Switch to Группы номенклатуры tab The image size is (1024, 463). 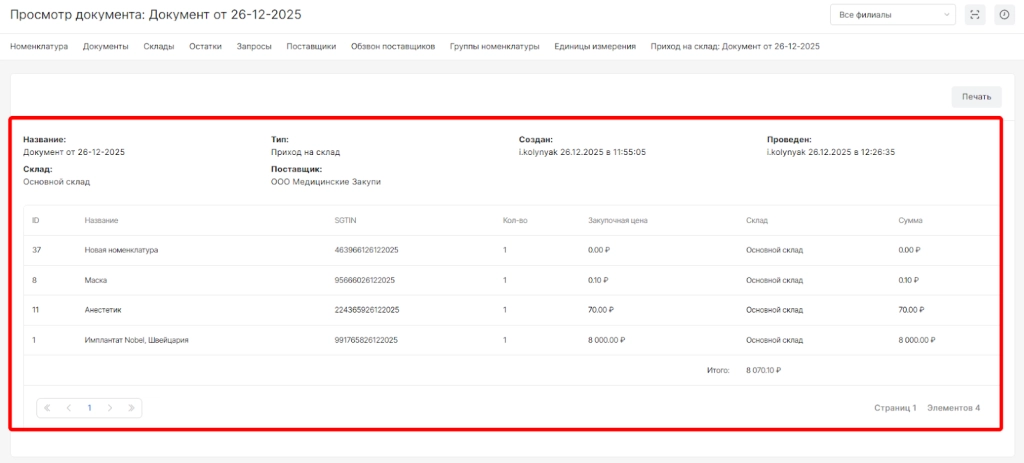click(x=494, y=46)
